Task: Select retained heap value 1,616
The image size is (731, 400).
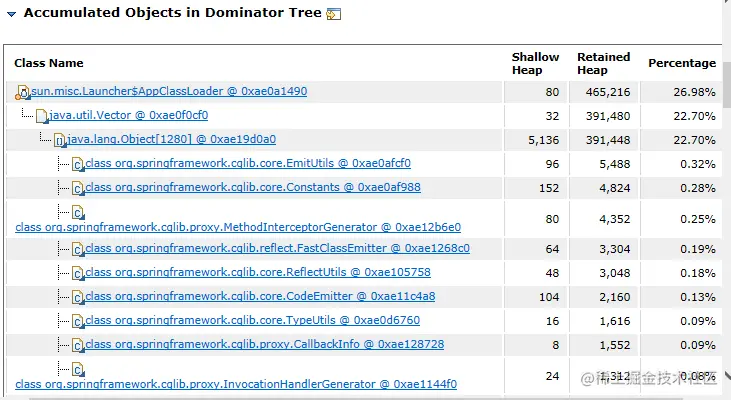Action: [x=614, y=321]
